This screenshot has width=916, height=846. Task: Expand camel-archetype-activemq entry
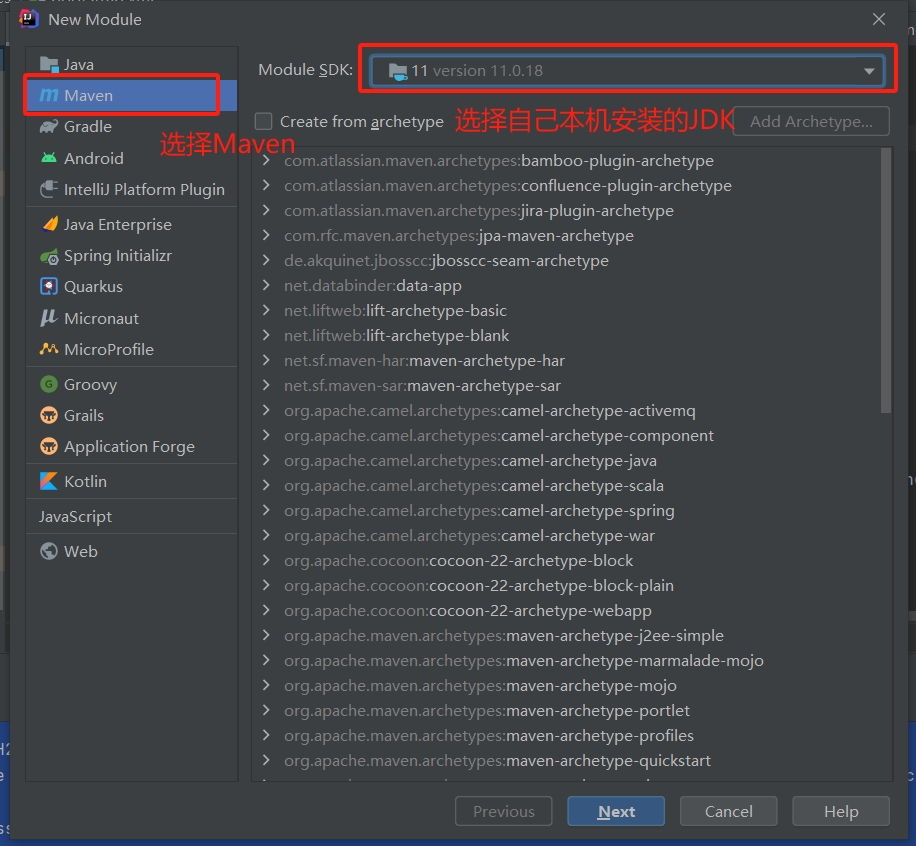(266, 410)
